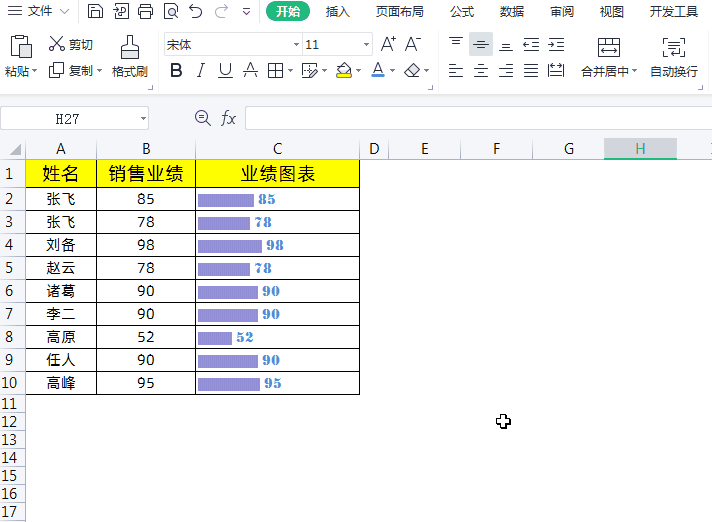Click the Save icon in quick toolbar
The width and height of the screenshot is (712, 522).
tap(95, 11)
